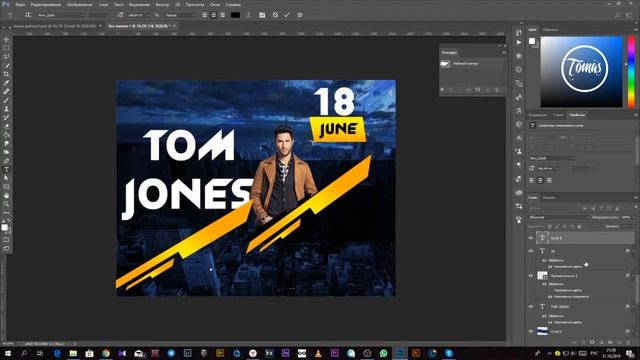Open Skype from the taskbar
640x360 pixels.
[449, 353]
